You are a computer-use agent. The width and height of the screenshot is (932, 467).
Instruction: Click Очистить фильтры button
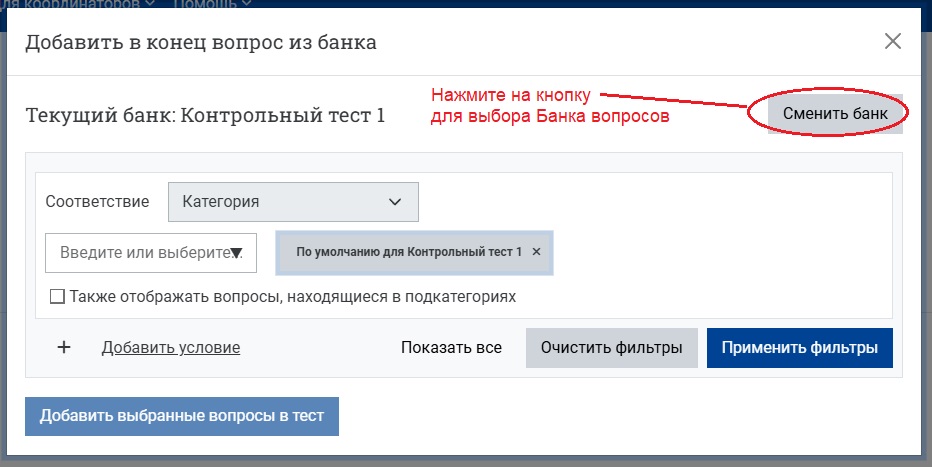pyautogui.click(x=612, y=348)
